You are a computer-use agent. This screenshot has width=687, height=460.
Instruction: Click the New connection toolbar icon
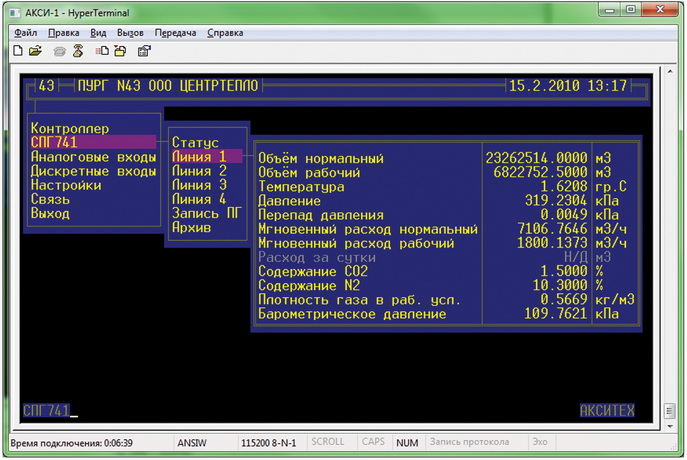[18, 51]
